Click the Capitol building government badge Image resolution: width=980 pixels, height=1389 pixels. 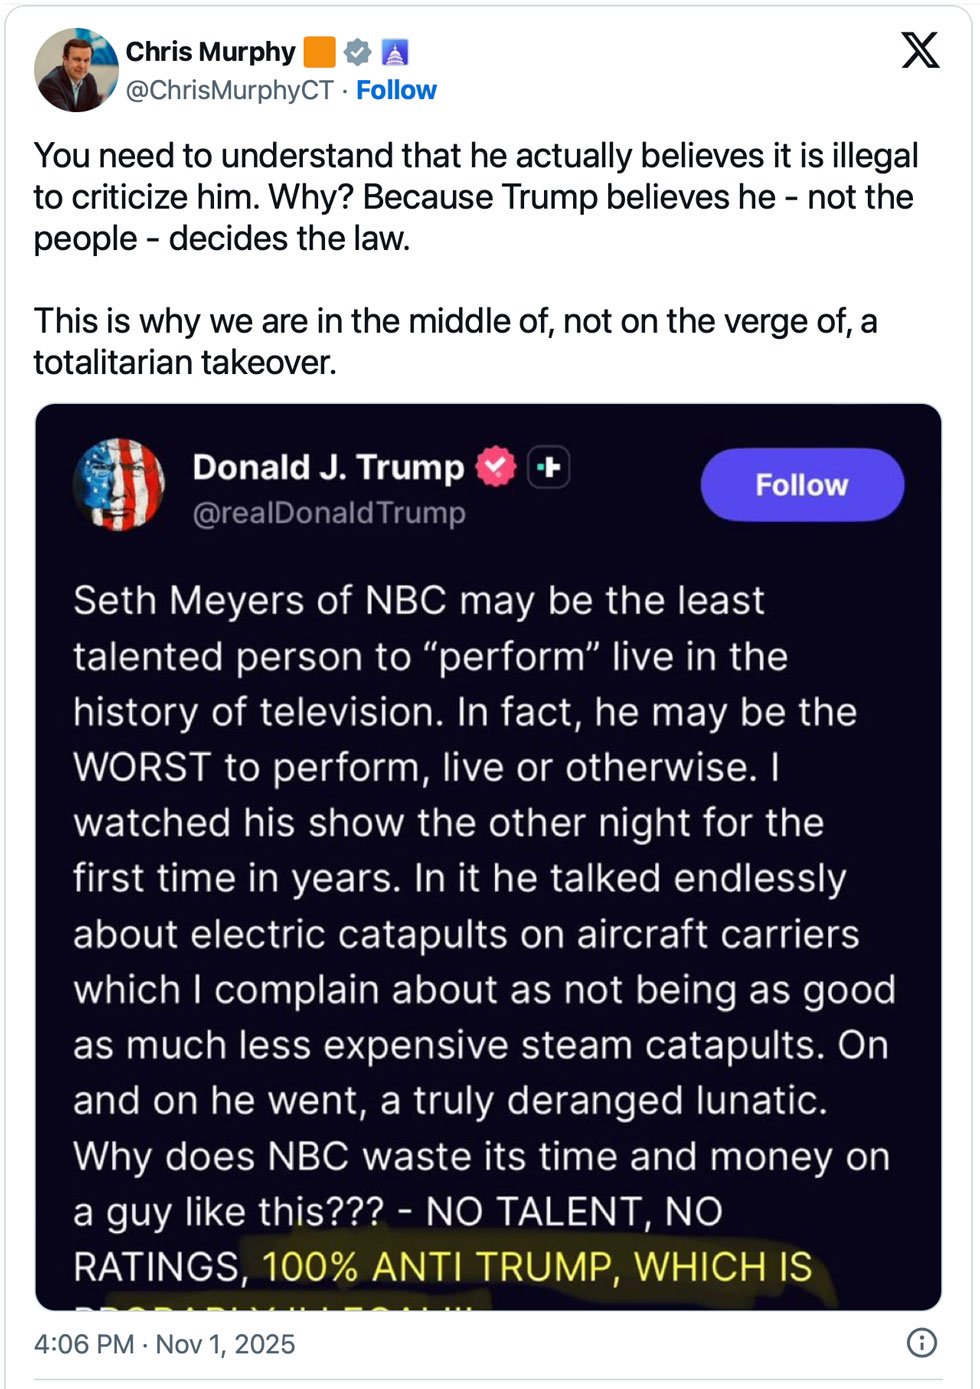[x=395, y=52]
